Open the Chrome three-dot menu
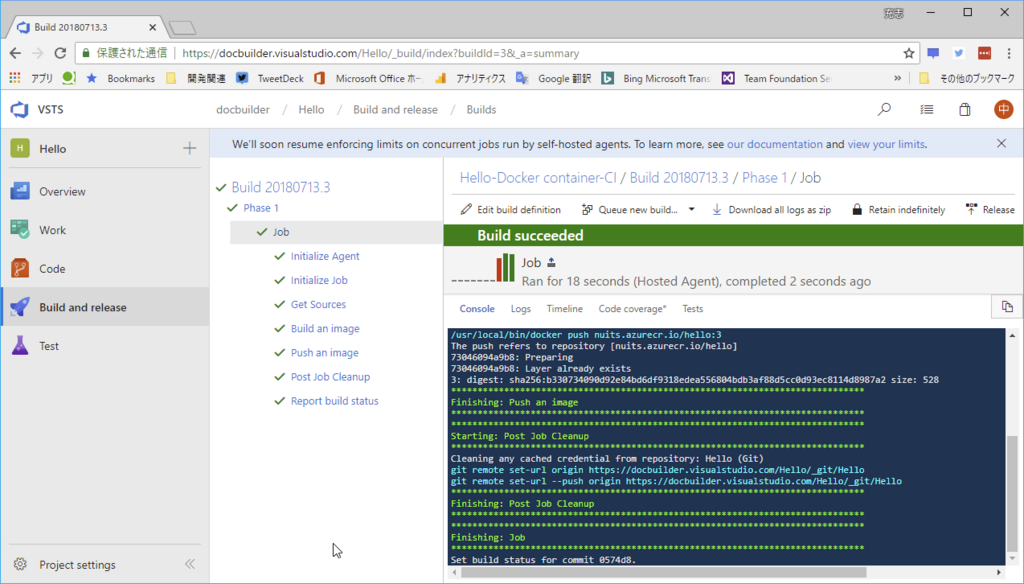Screen dimensions: 1024x584 (1010, 54)
